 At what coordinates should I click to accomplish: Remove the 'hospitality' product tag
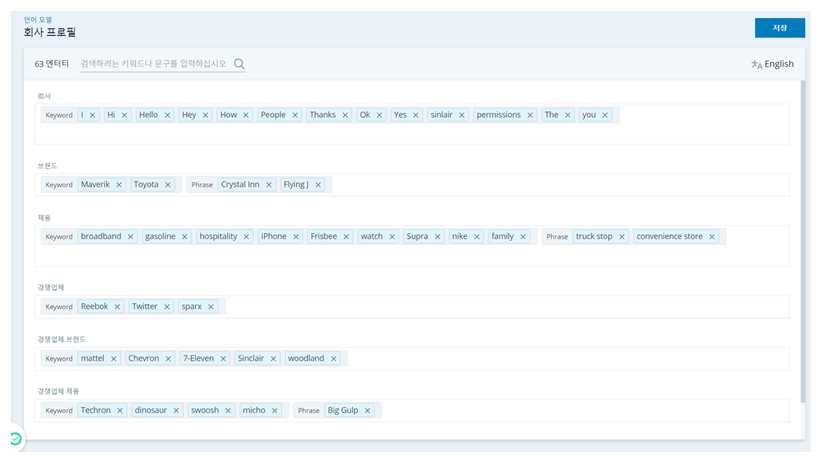tap(247, 237)
